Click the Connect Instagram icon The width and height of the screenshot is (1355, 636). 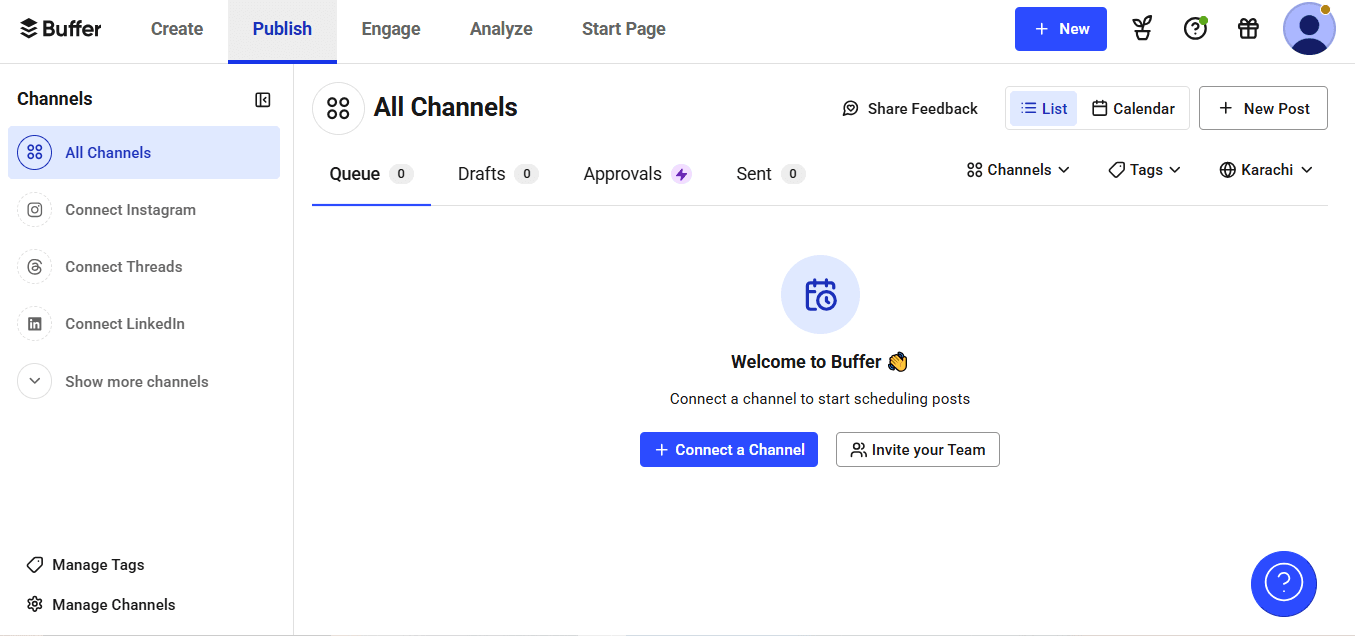[x=35, y=210]
